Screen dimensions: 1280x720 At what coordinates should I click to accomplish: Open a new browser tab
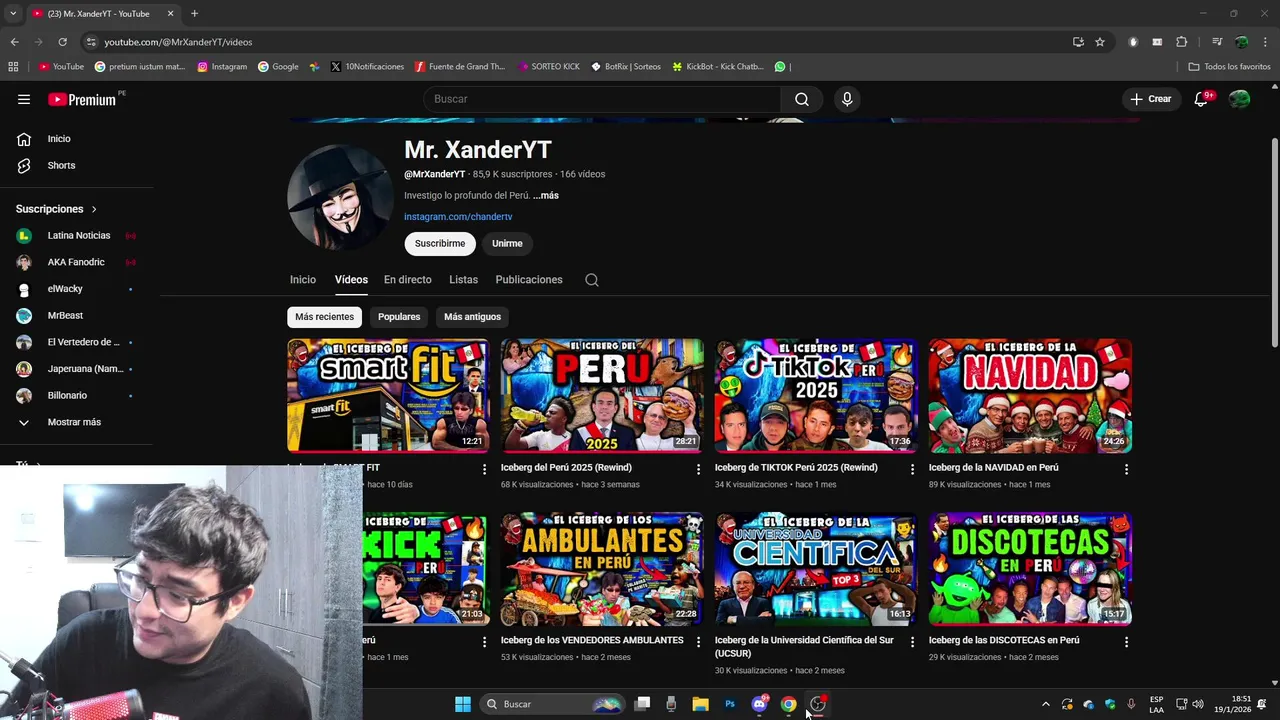click(x=194, y=14)
